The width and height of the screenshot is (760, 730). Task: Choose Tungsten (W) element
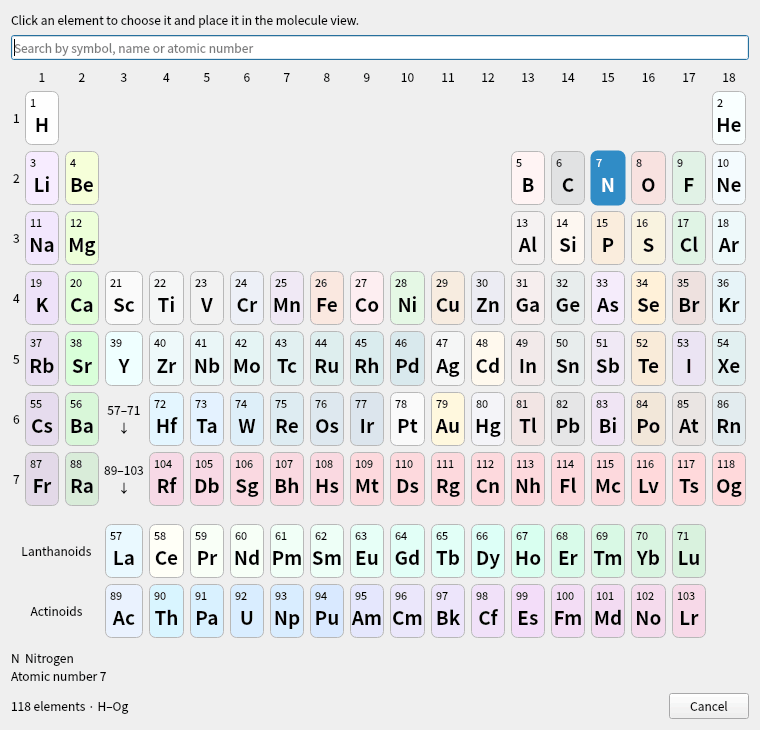[x=247, y=419]
